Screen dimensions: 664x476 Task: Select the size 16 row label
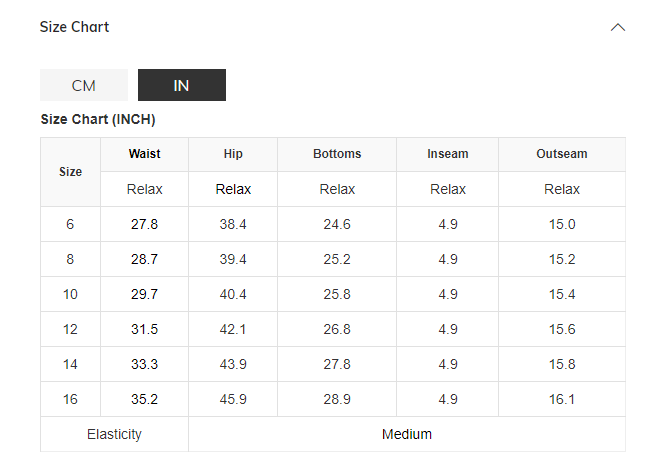(x=70, y=399)
